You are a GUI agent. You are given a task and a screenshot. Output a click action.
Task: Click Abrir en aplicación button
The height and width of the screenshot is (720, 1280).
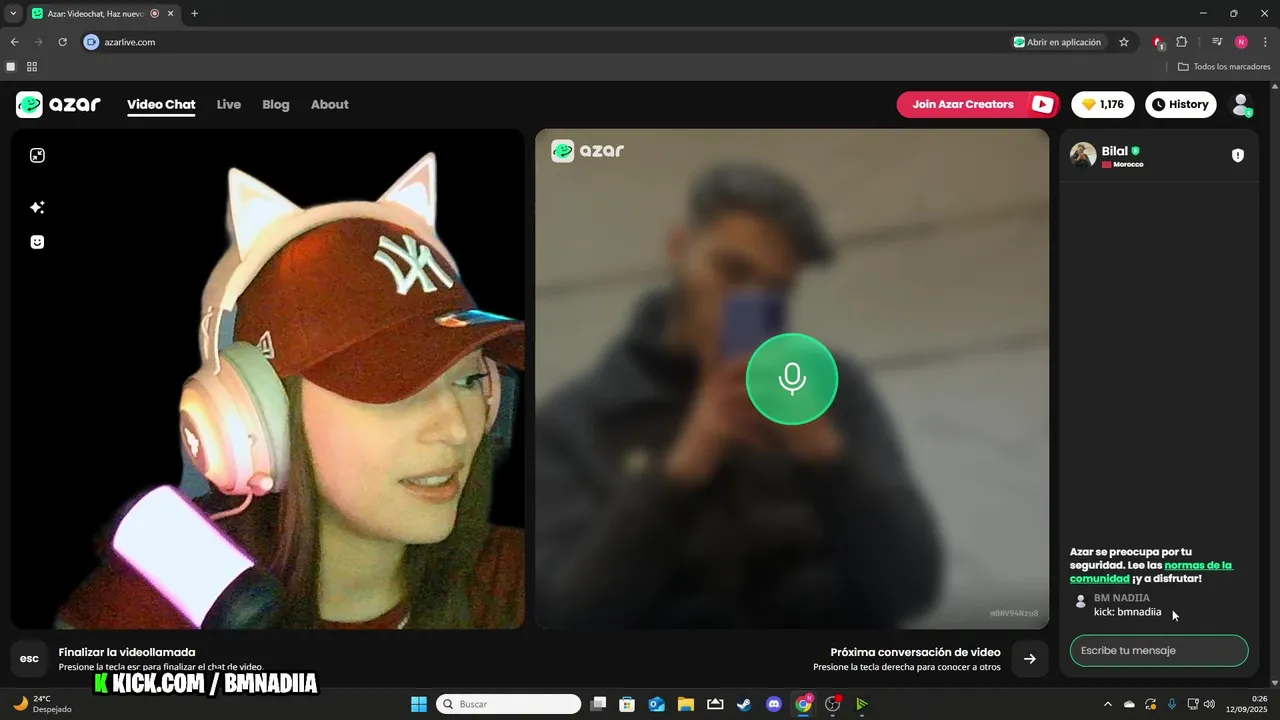1057,42
